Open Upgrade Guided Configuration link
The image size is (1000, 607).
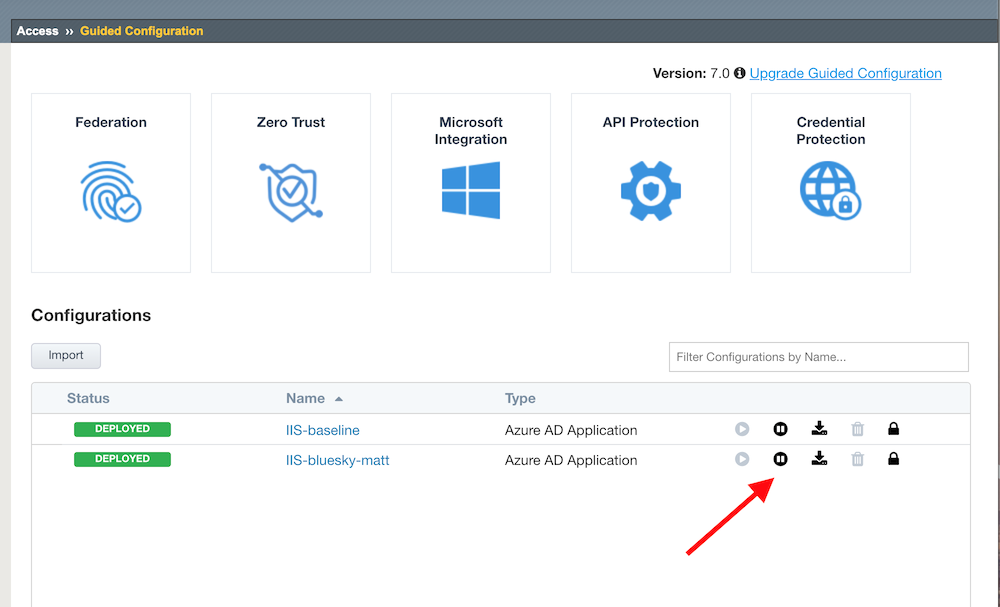pyautogui.click(x=845, y=73)
